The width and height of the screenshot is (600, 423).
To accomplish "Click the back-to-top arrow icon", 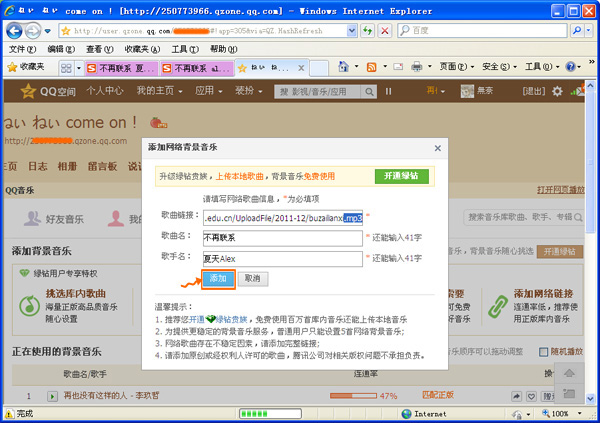I will pyautogui.click(x=569, y=373).
